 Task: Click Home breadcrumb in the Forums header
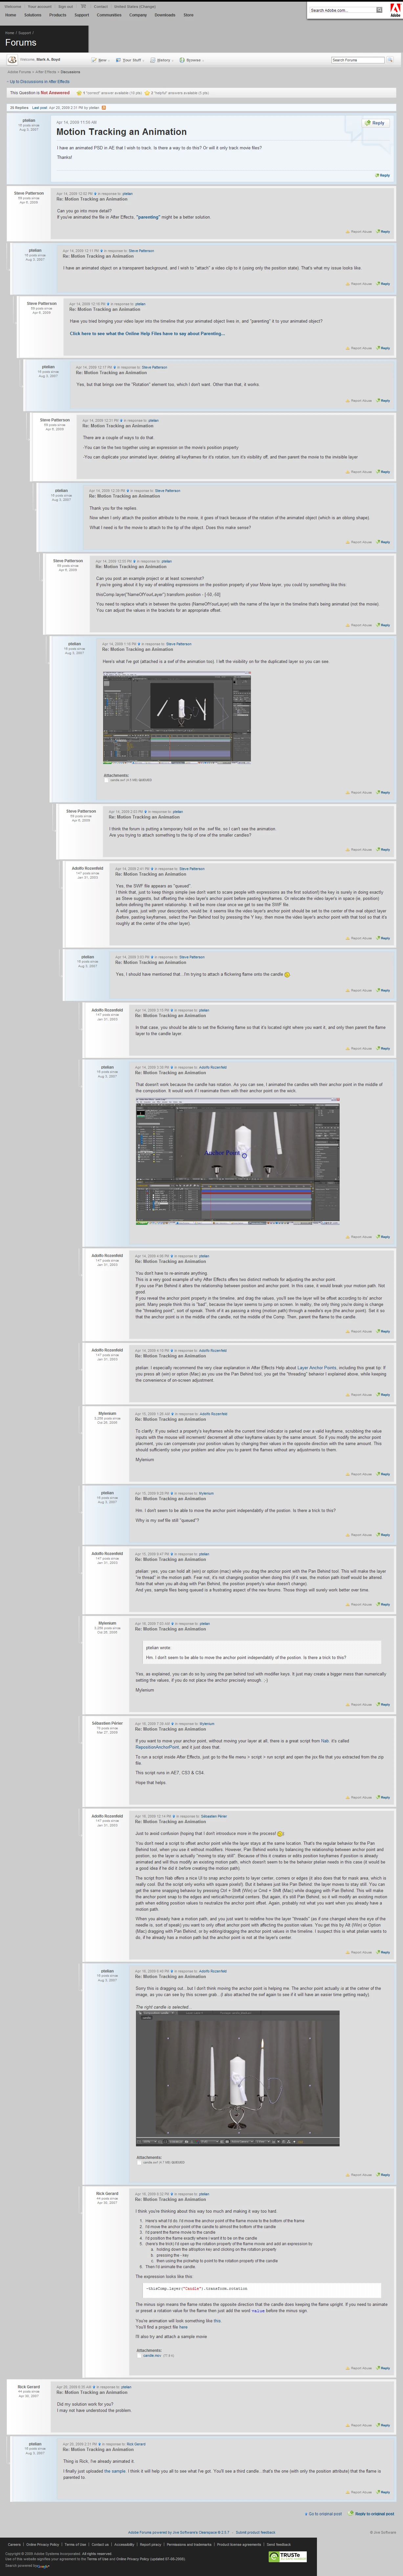(10, 33)
